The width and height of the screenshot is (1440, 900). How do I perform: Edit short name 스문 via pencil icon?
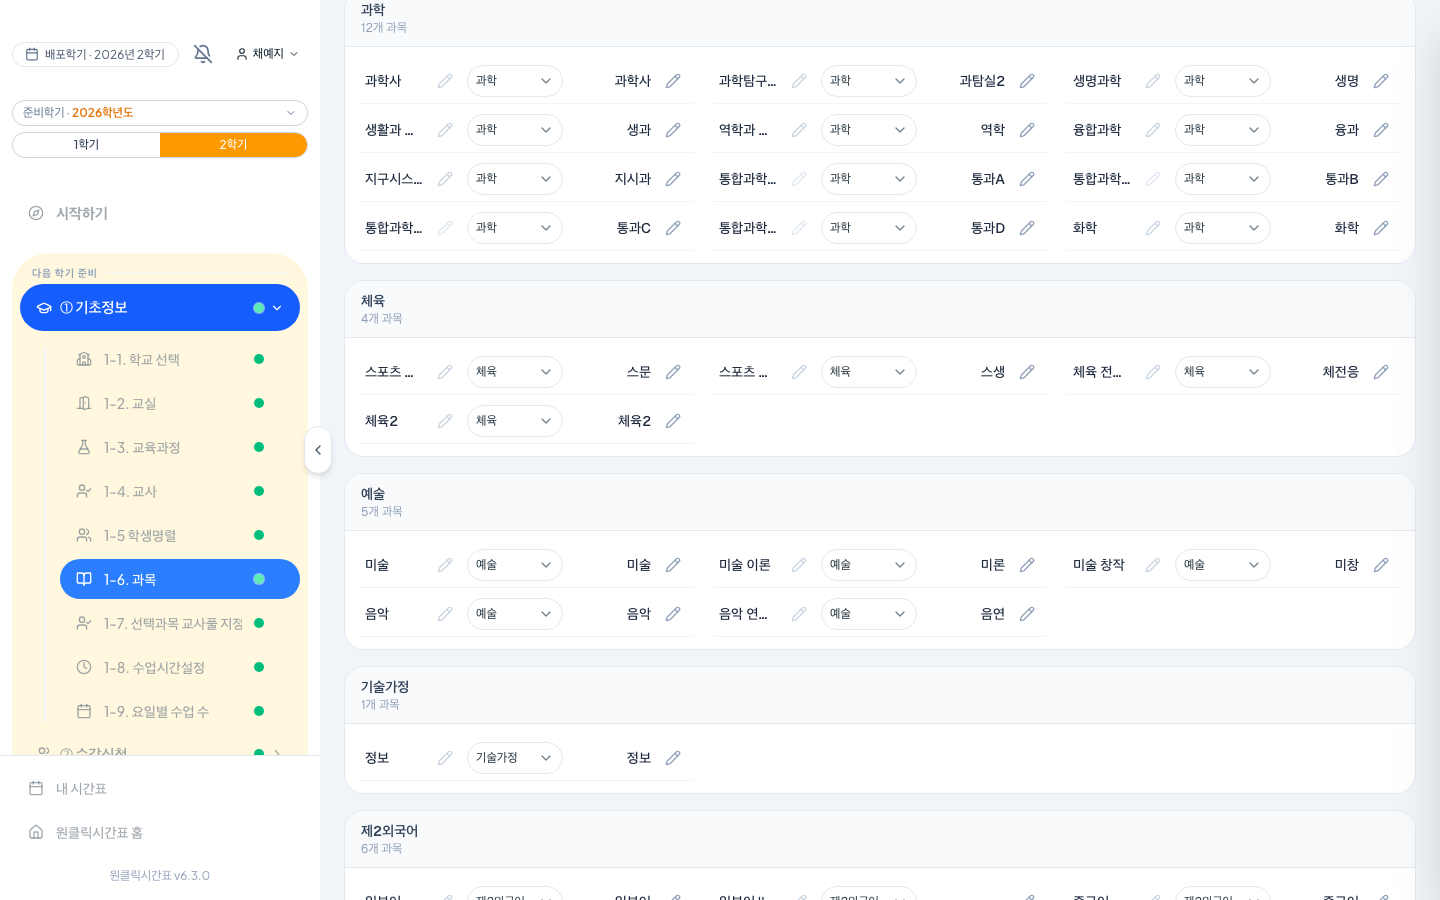click(x=673, y=372)
